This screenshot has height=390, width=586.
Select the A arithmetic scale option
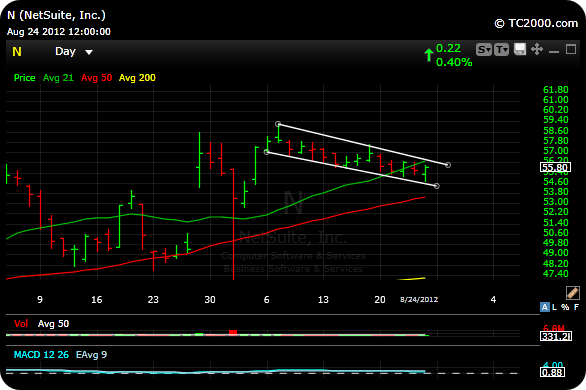tap(545, 307)
